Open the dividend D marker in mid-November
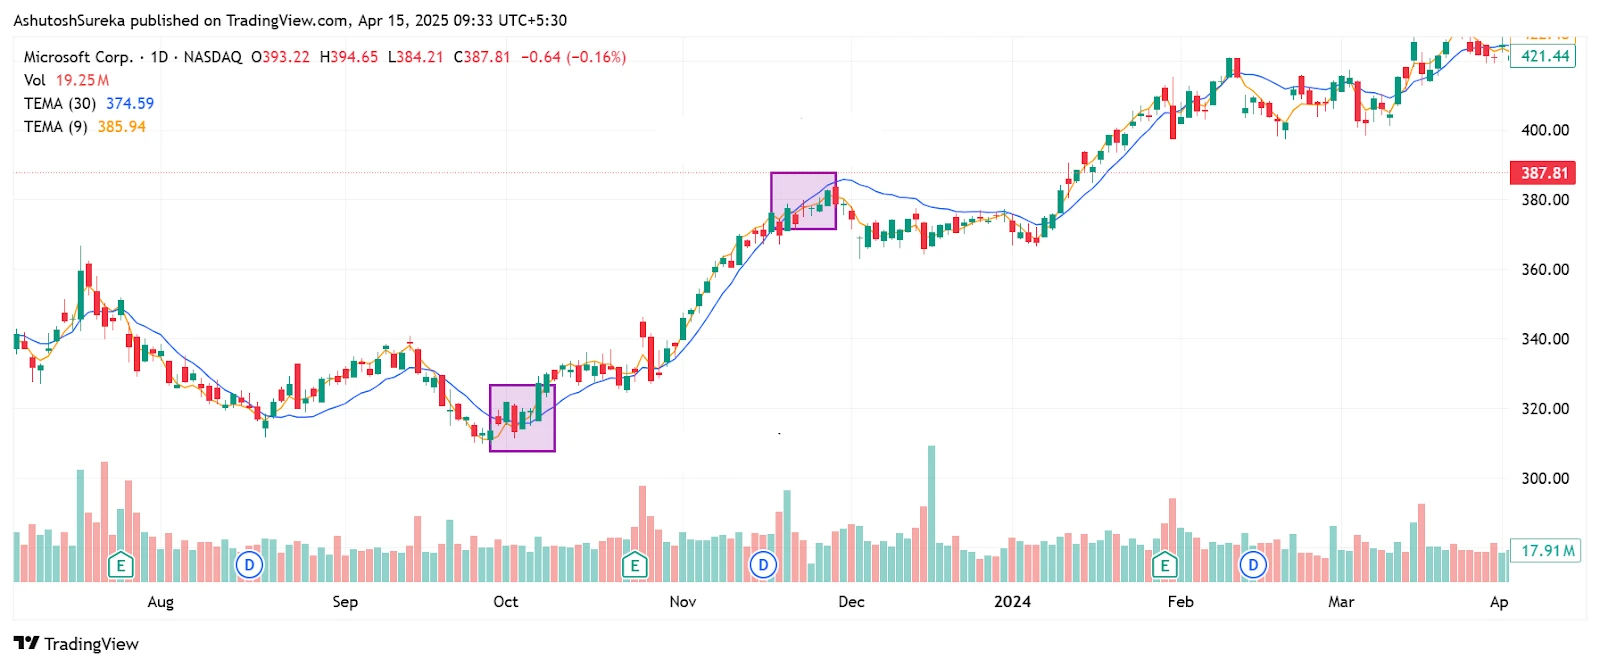Screen dimensions: 1600x667 pyautogui.click(x=763, y=566)
